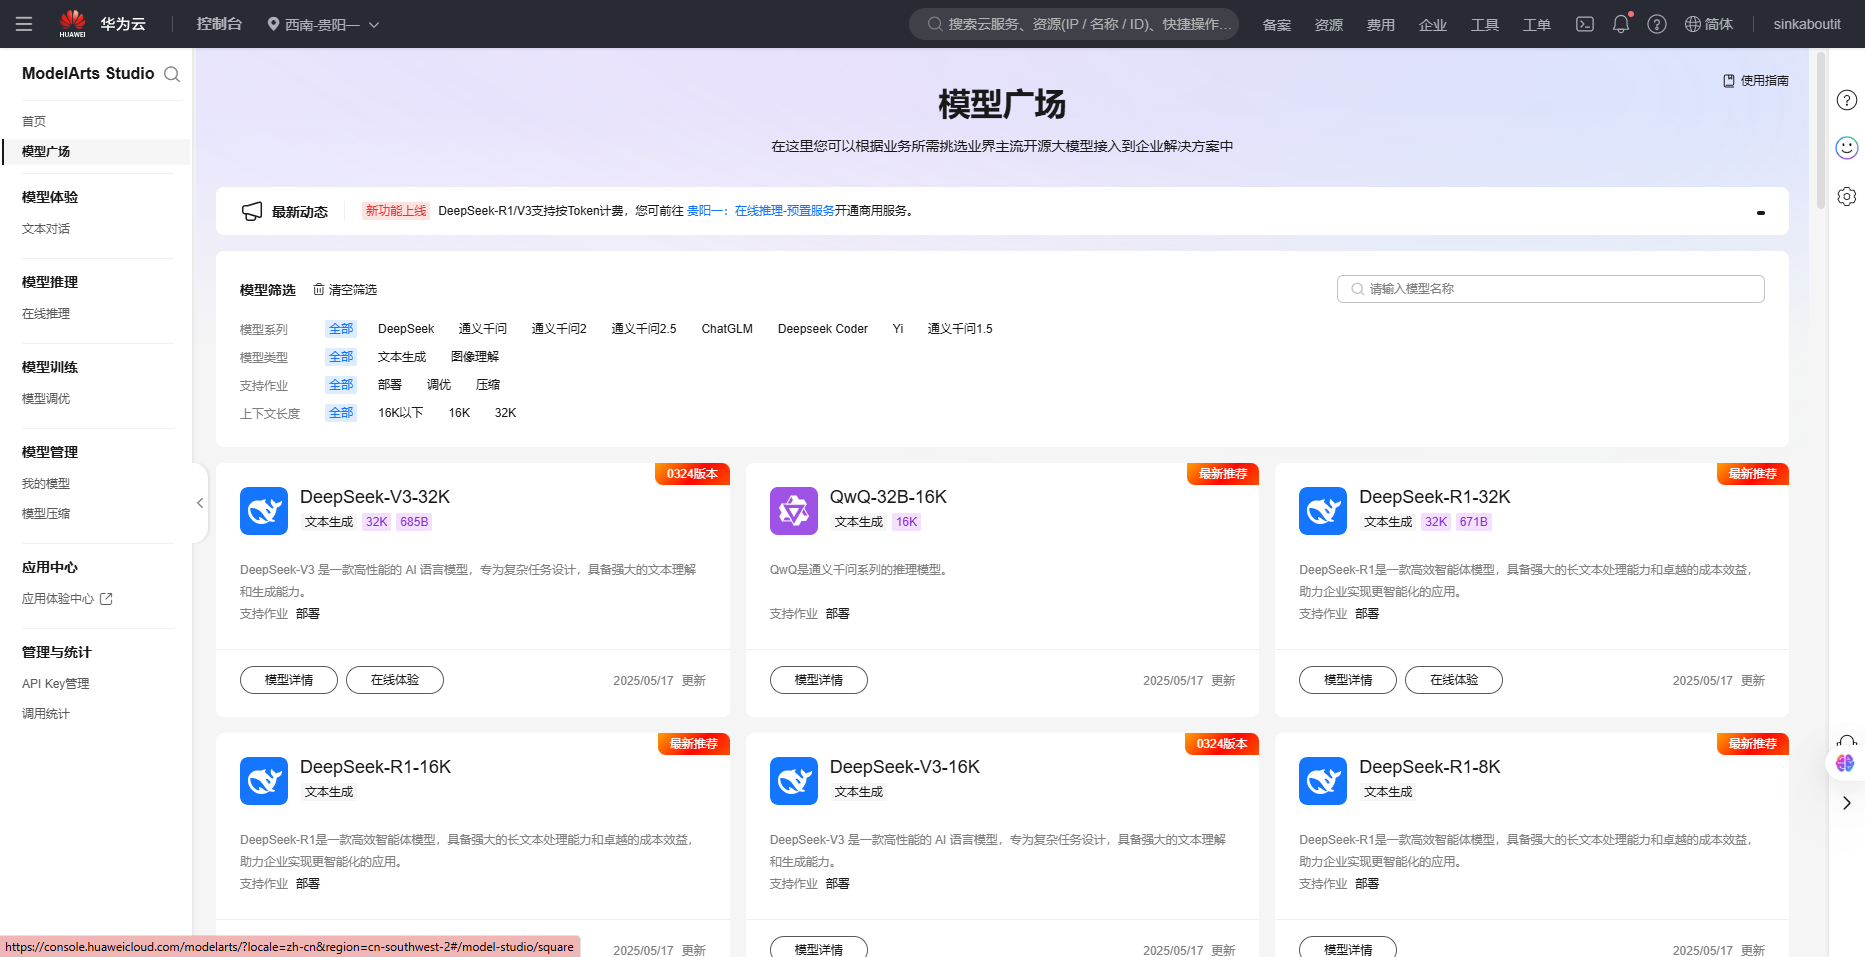This screenshot has height=957, width=1865.
Task: Click the location pin for region
Action: pos(273,24)
